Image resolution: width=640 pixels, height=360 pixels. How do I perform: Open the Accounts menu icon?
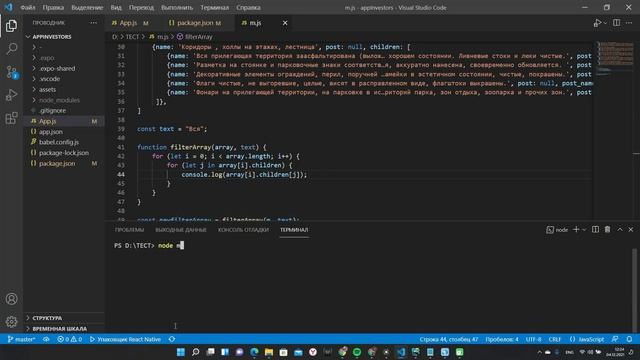pyautogui.click(x=11, y=299)
